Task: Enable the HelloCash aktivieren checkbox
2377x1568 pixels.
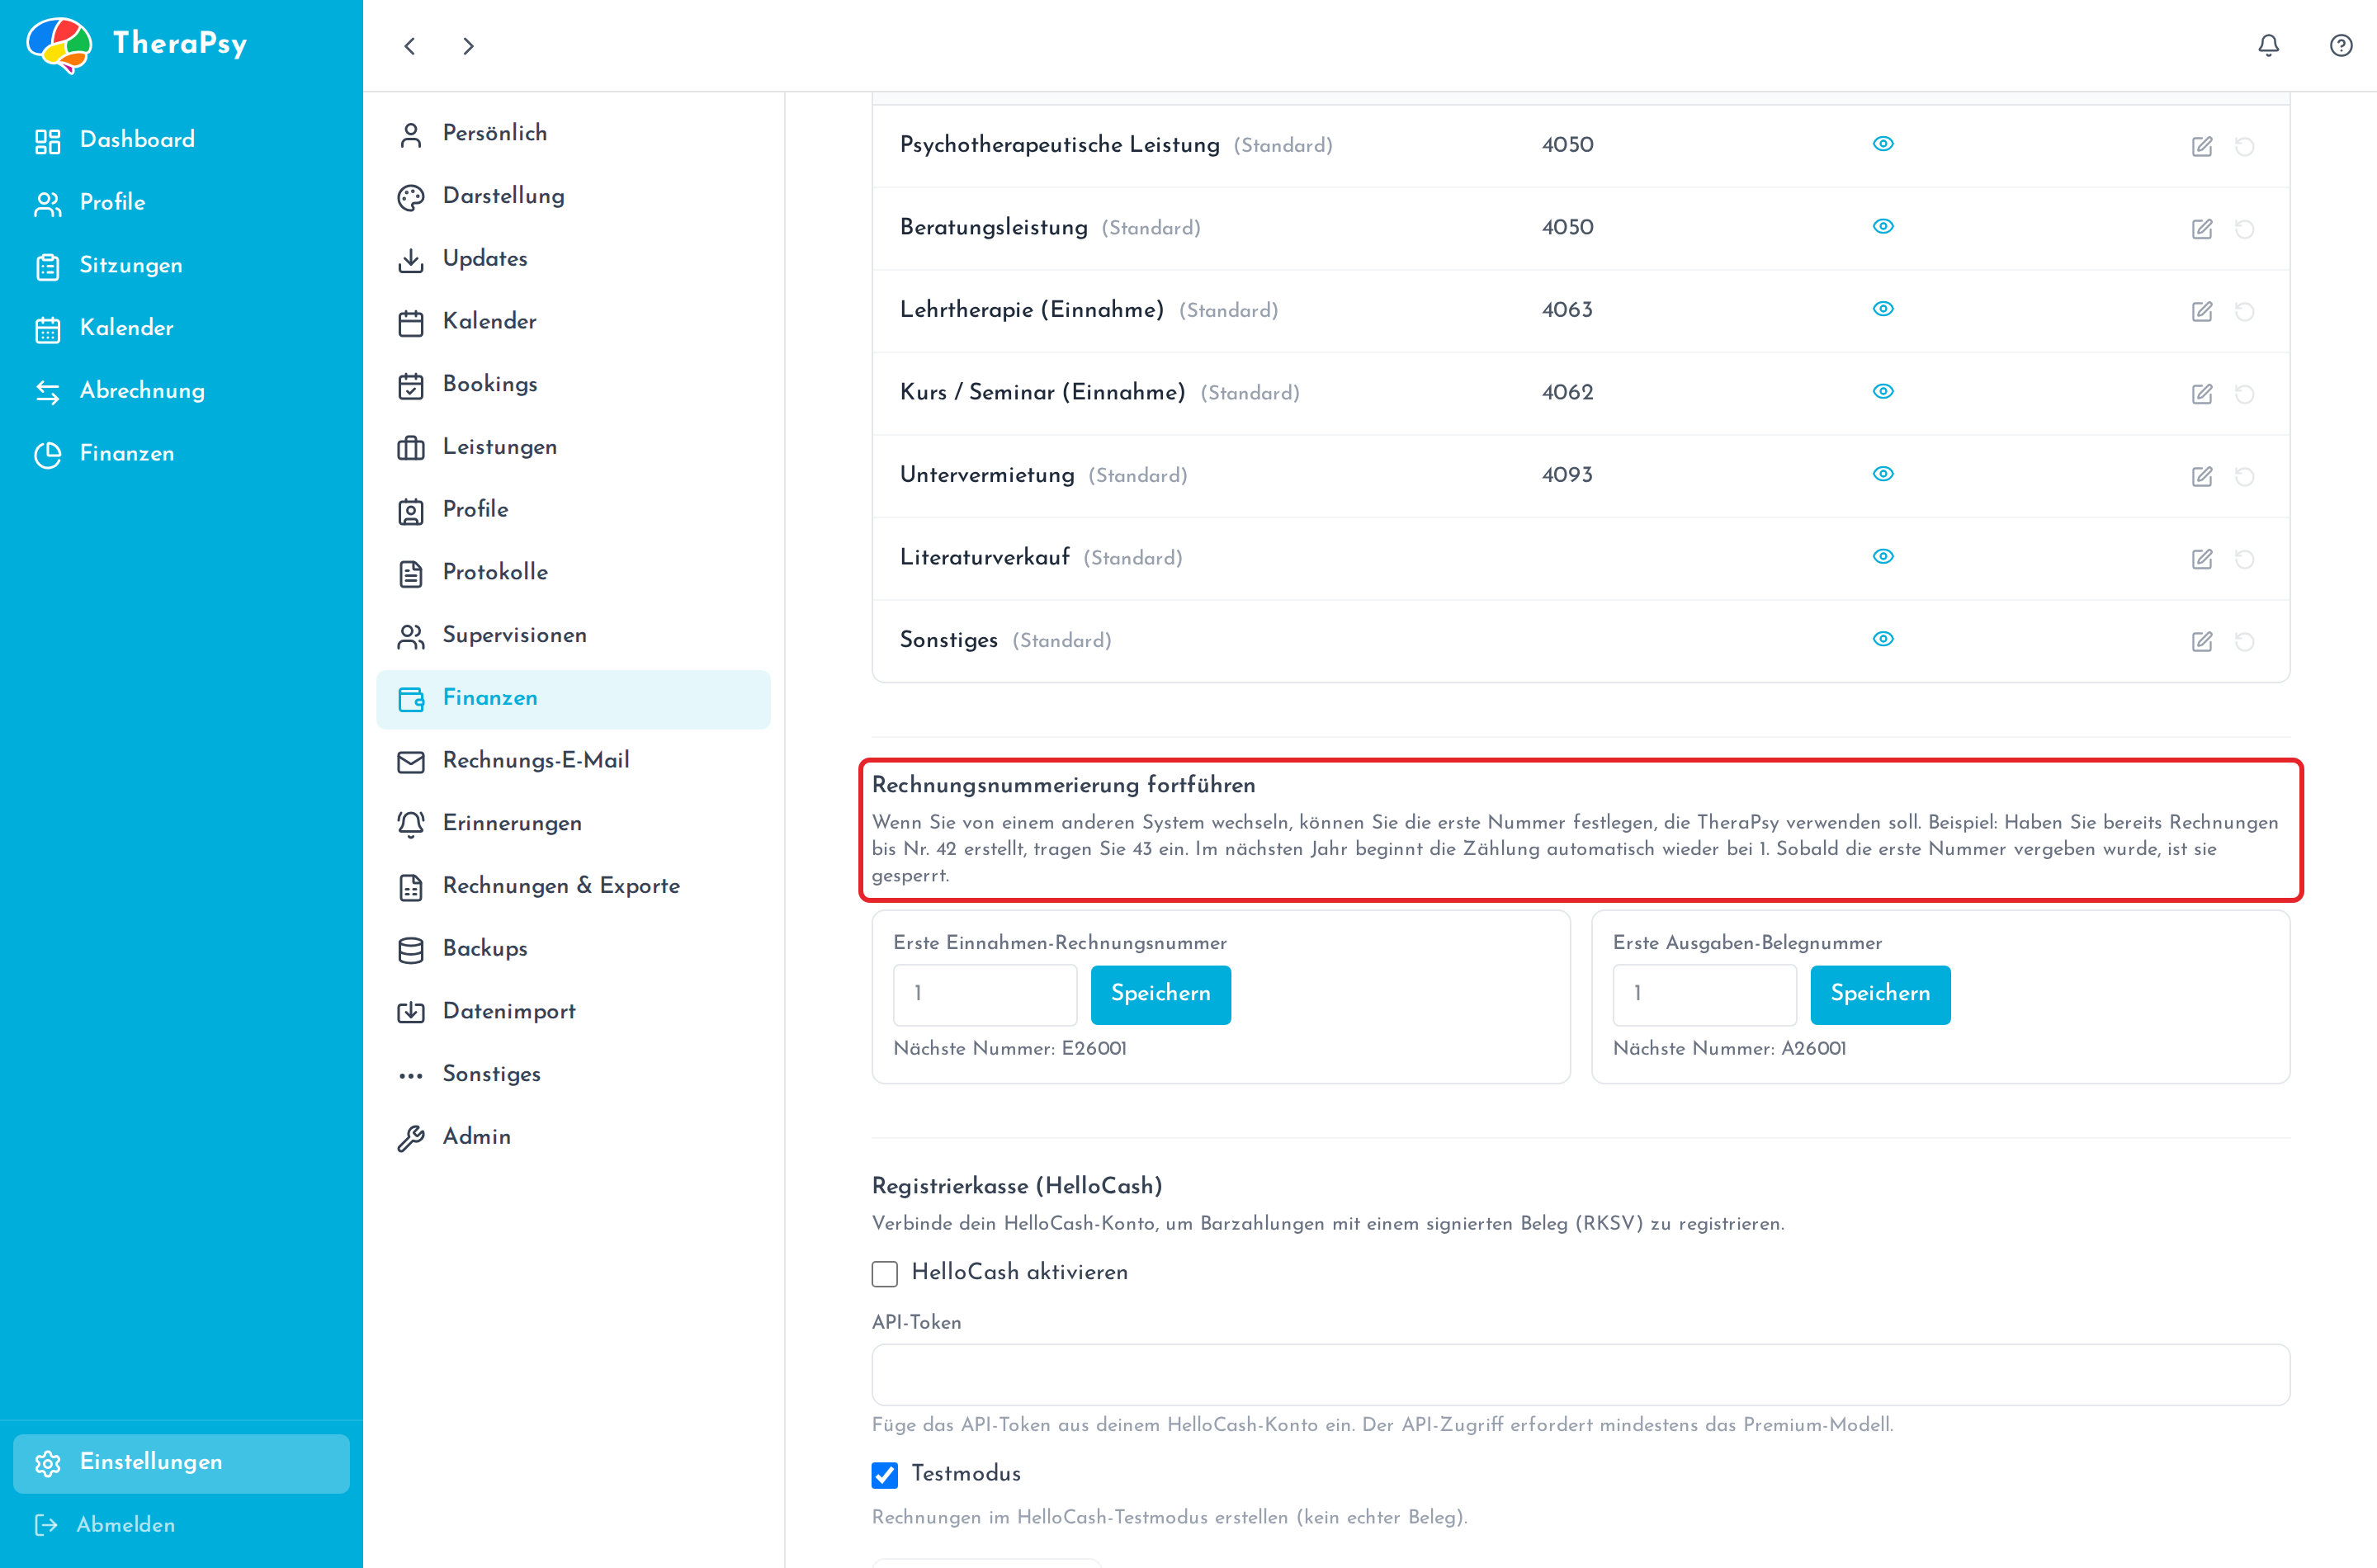Action: [885, 1273]
